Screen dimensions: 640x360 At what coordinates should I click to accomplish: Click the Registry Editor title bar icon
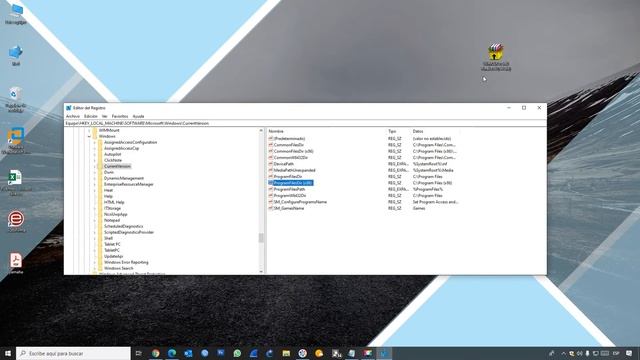point(69,108)
